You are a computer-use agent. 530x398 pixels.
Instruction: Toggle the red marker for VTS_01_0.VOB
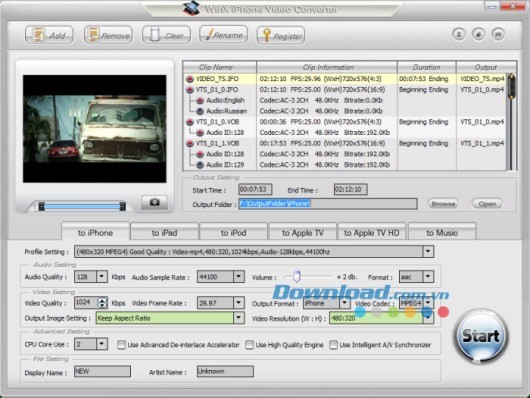(x=190, y=122)
